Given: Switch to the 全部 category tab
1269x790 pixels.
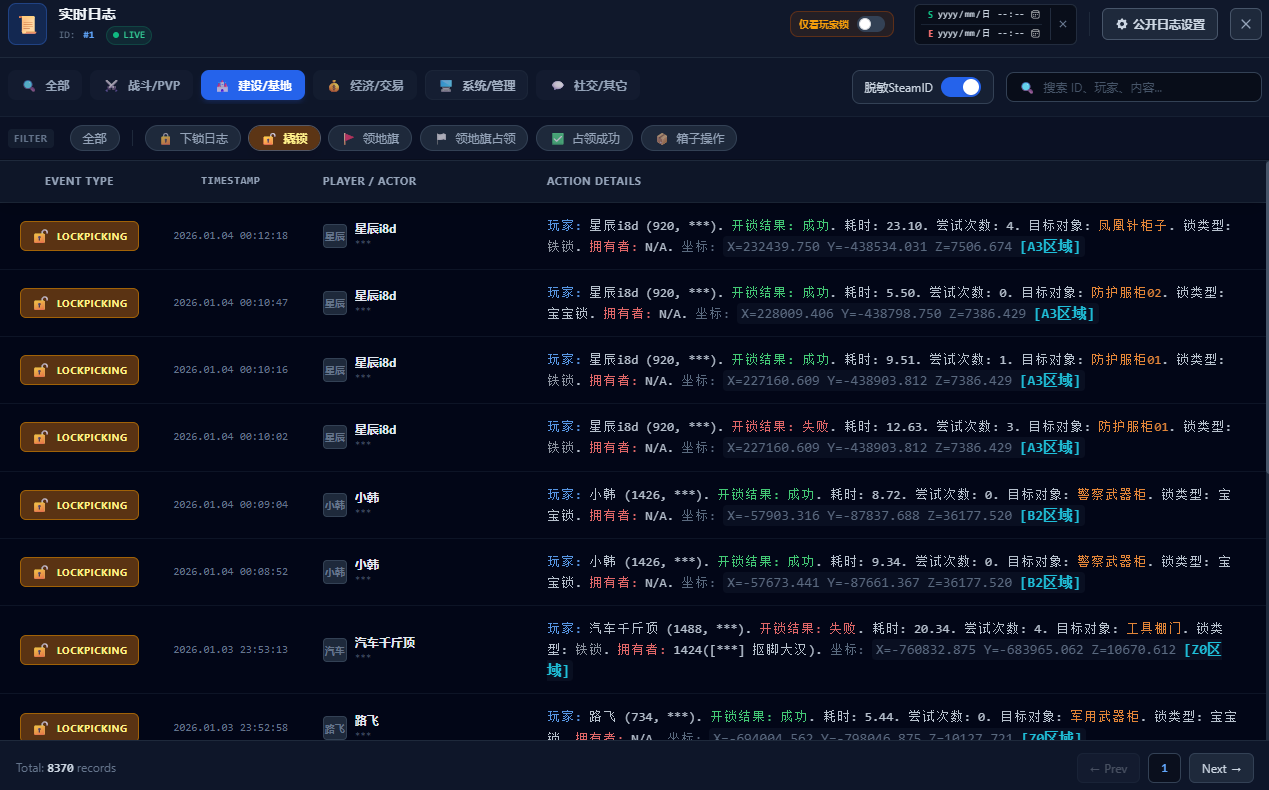Looking at the screenshot, I should click(x=45, y=85).
